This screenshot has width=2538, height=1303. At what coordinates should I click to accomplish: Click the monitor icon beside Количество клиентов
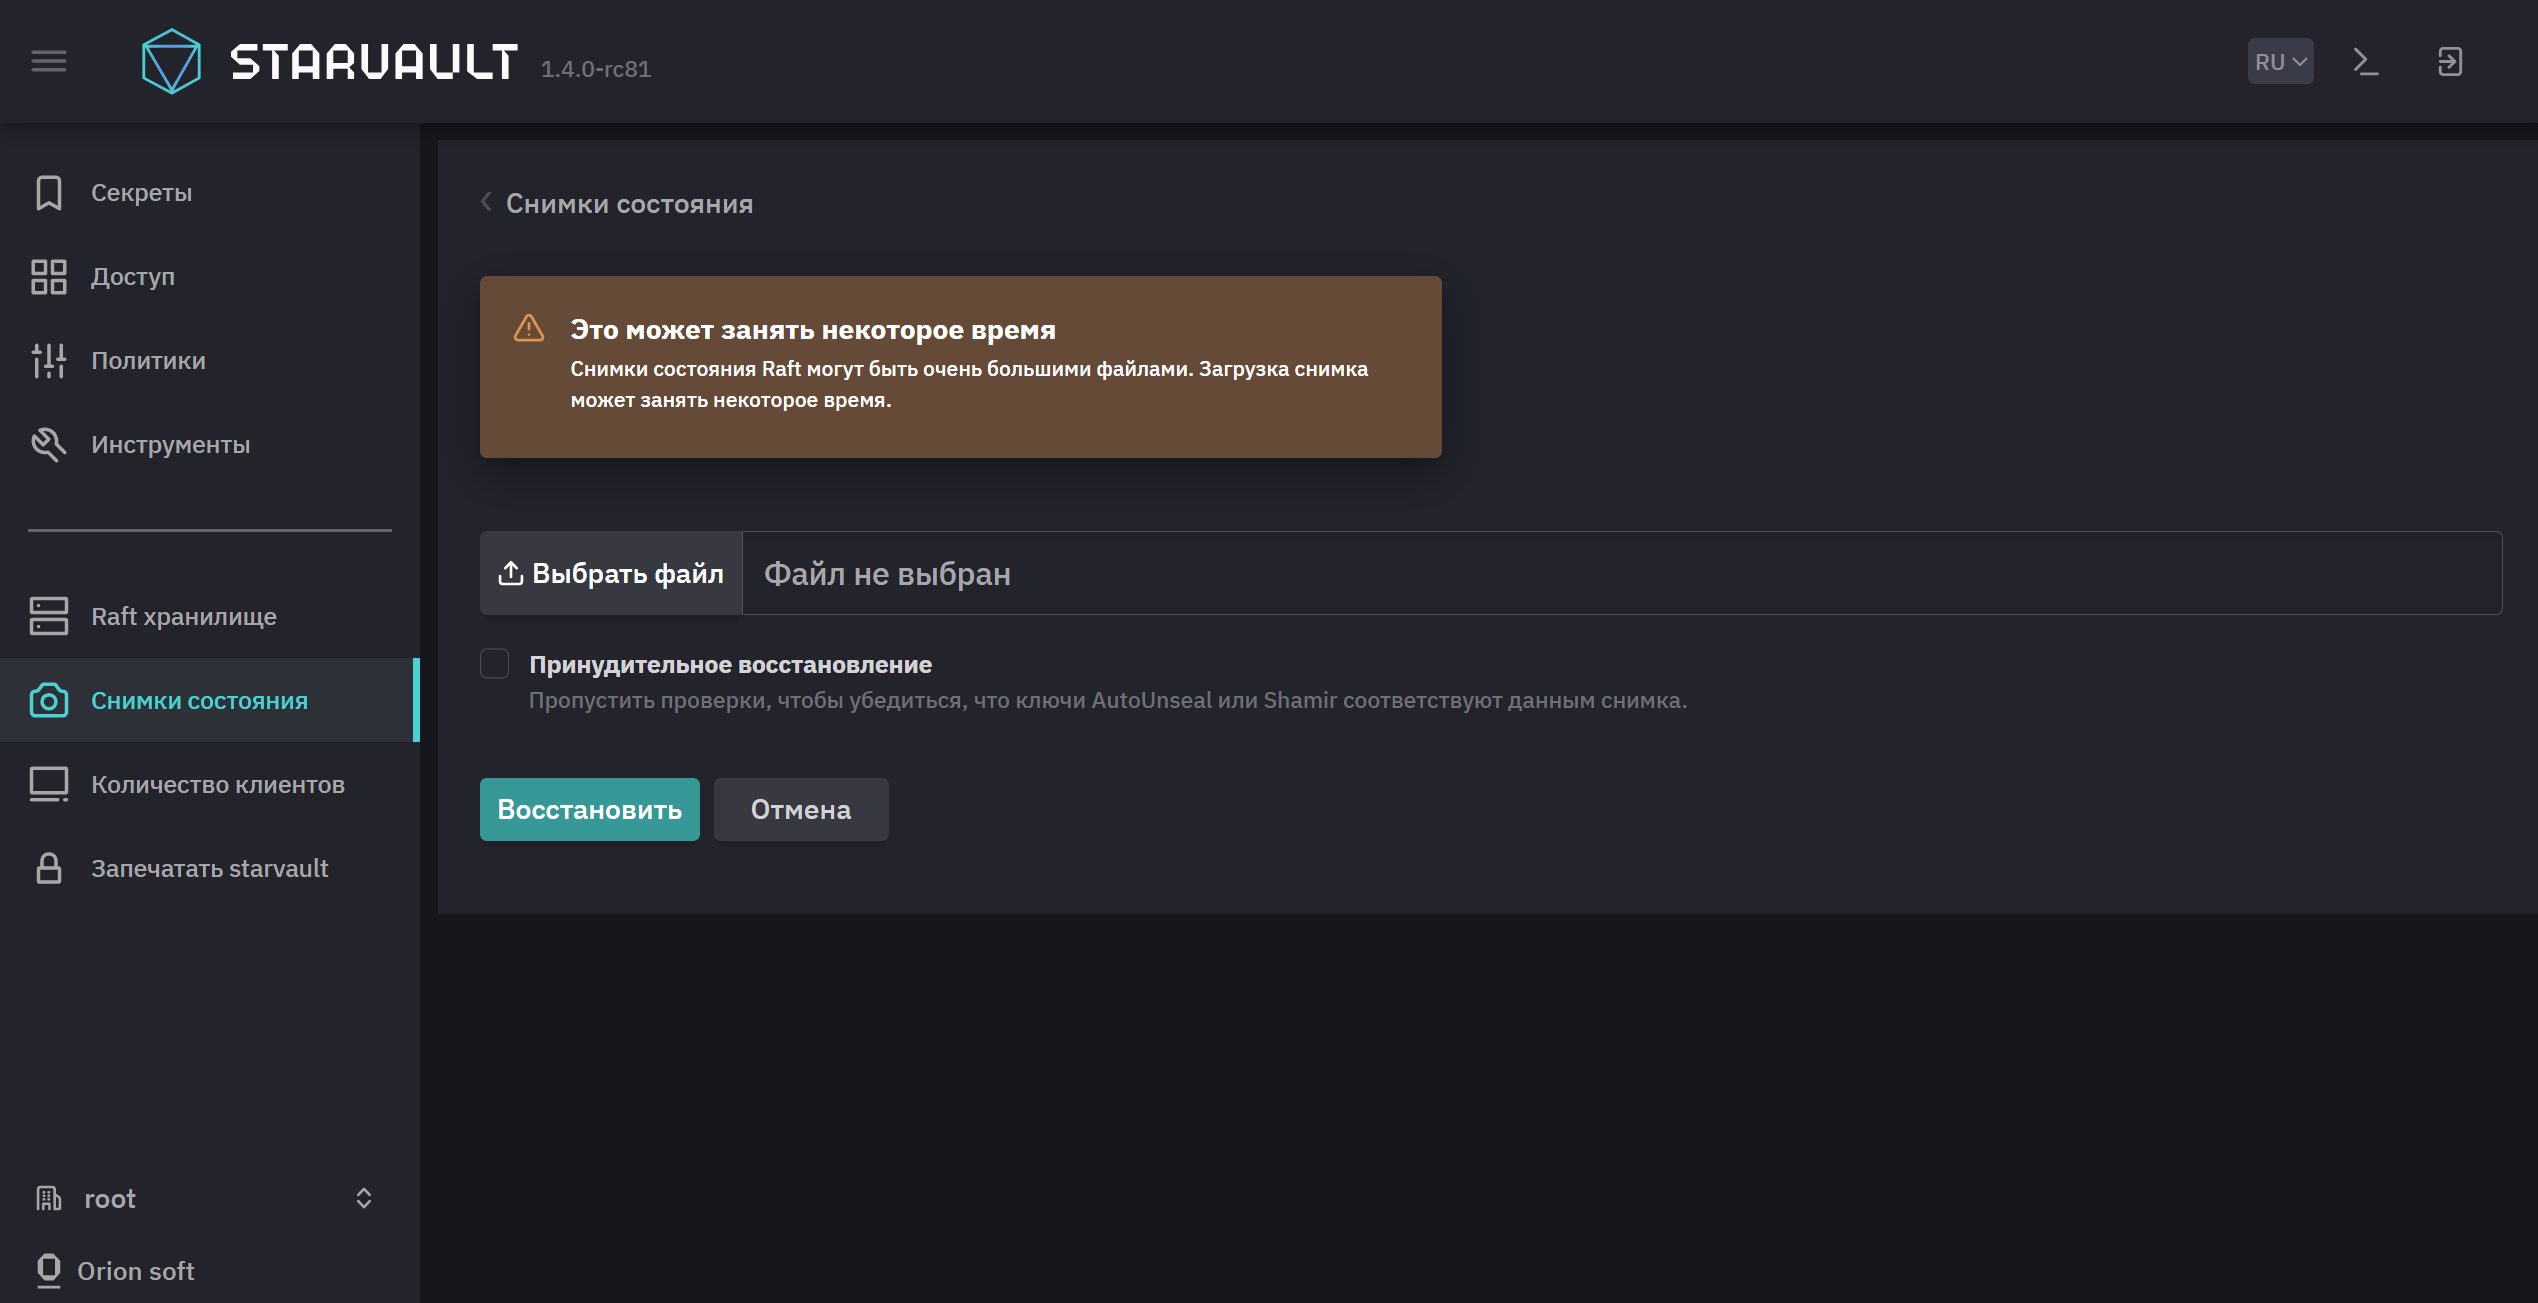point(49,785)
